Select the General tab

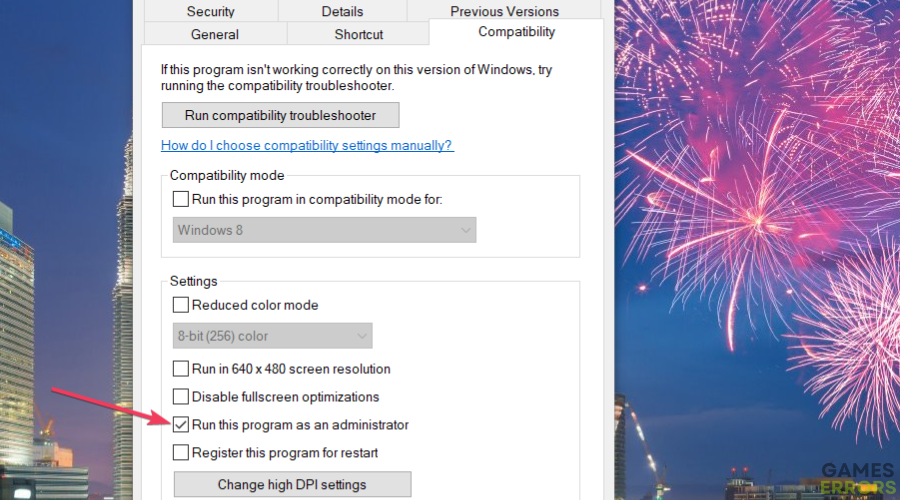[x=215, y=34]
